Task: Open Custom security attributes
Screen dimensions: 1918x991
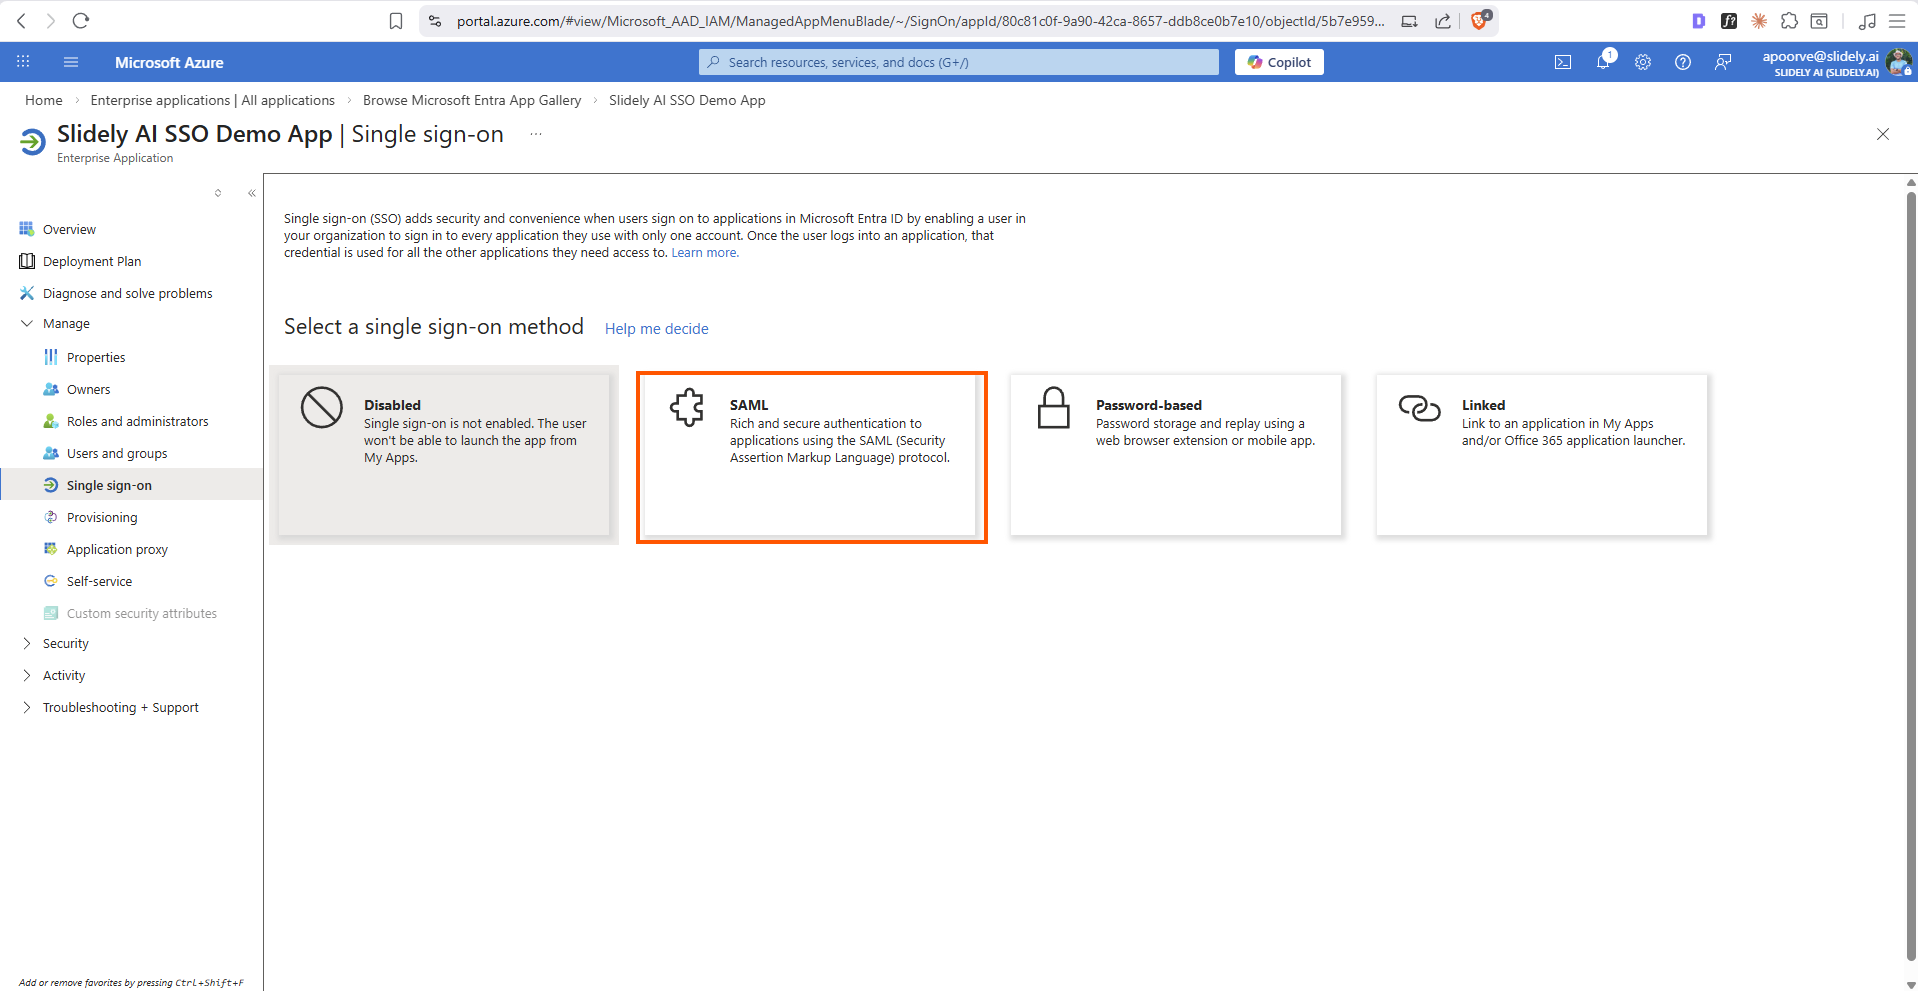Action: tap(142, 613)
